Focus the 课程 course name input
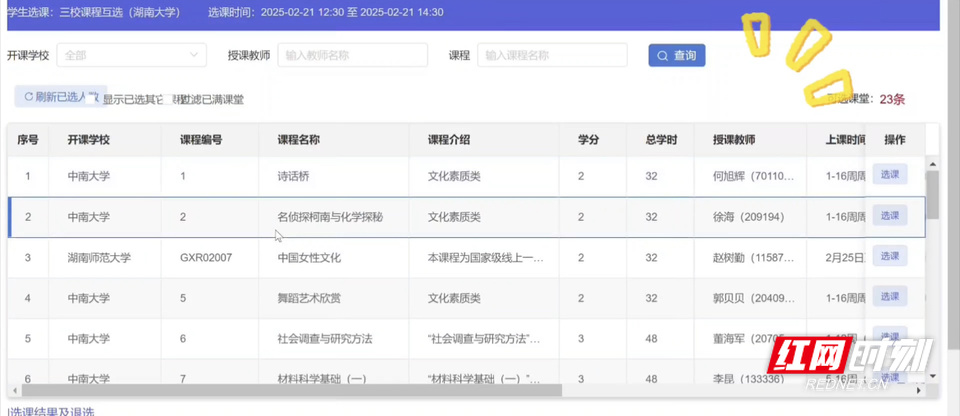The width and height of the screenshot is (960, 416). [552, 55]
